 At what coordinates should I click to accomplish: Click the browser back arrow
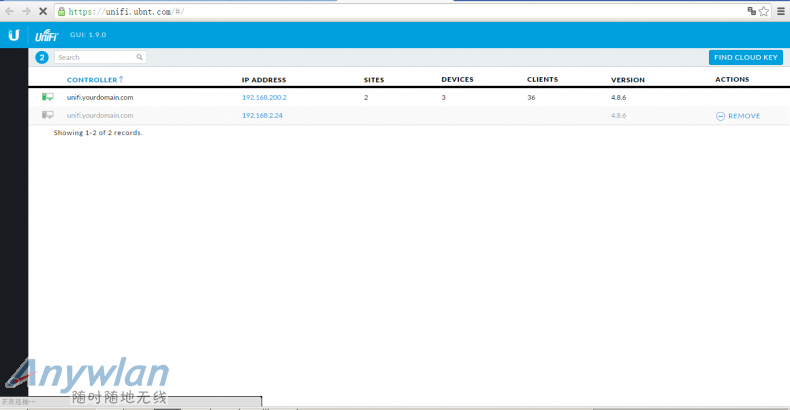click(x=10, y=11)
